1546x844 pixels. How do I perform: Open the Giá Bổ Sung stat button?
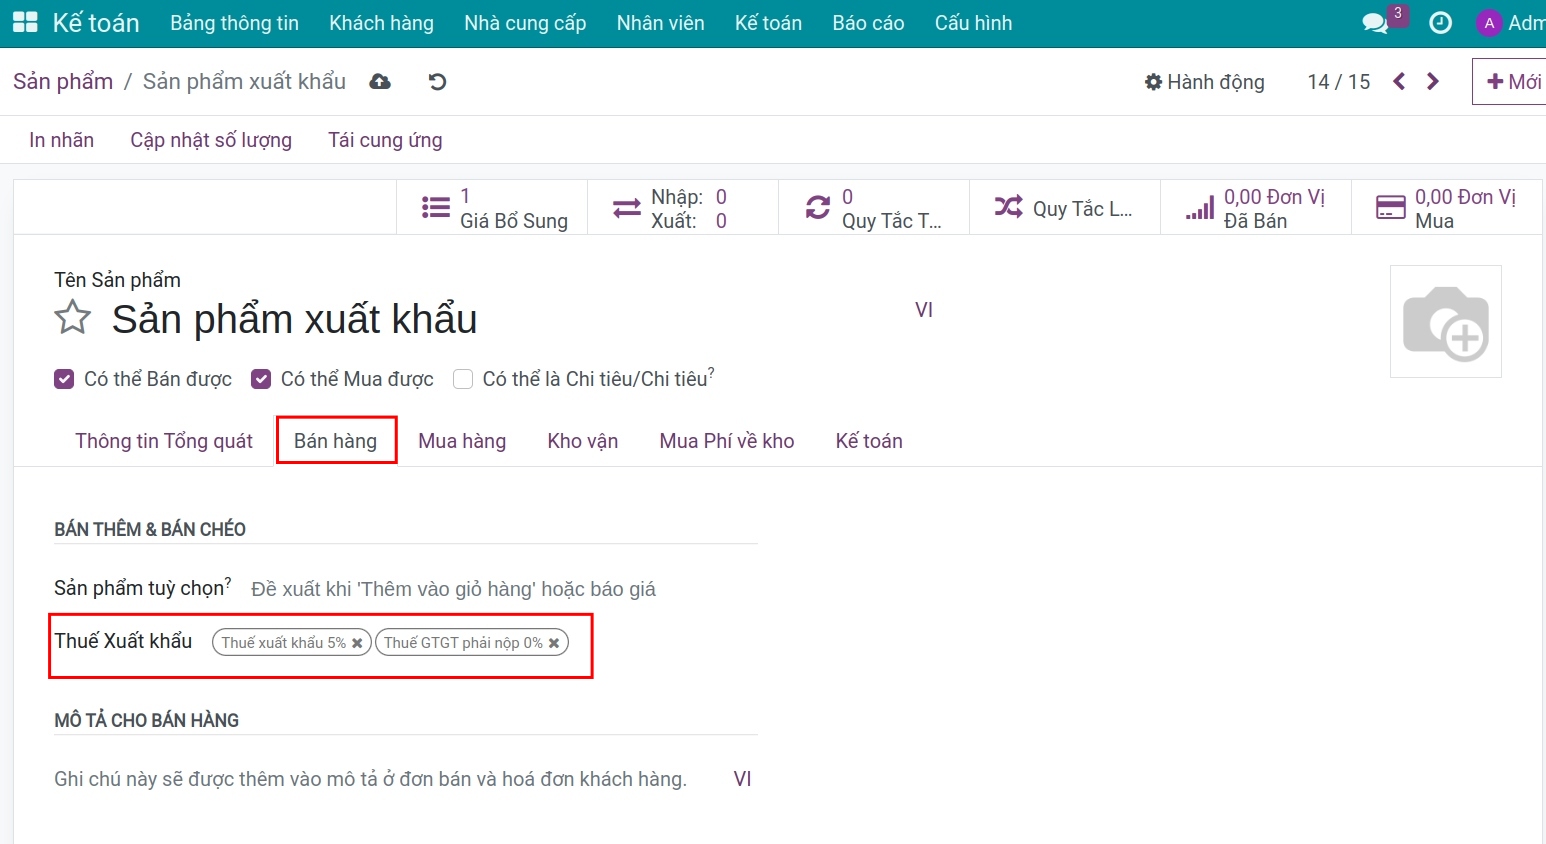[492, 208]
